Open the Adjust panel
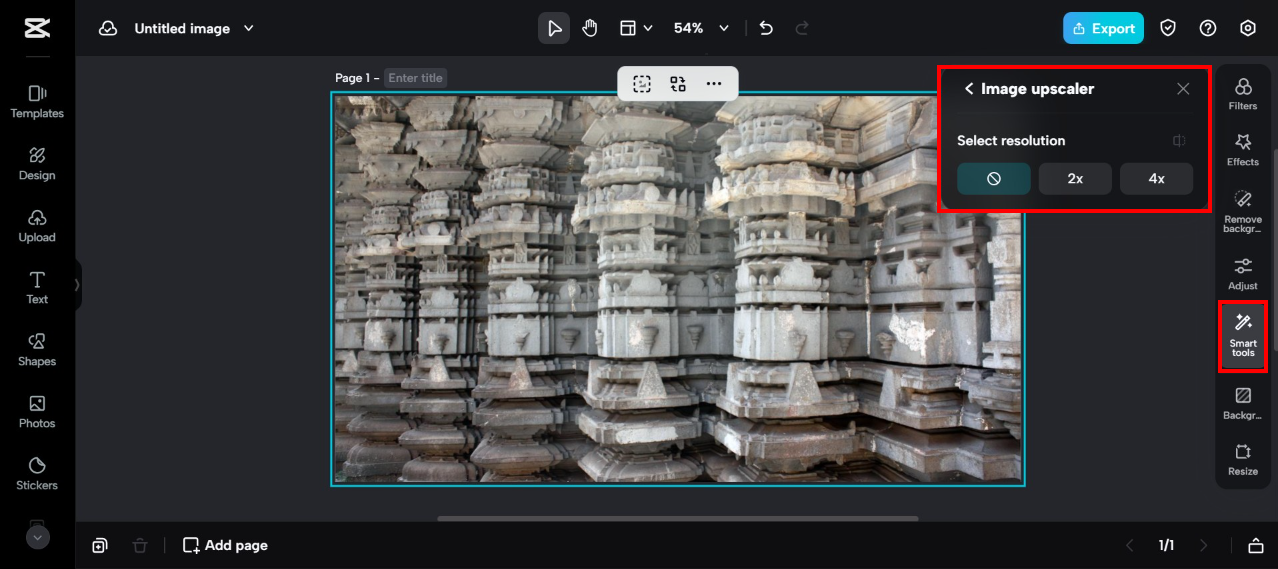This screenshot has width=1278, height=569. point(1242,273)
